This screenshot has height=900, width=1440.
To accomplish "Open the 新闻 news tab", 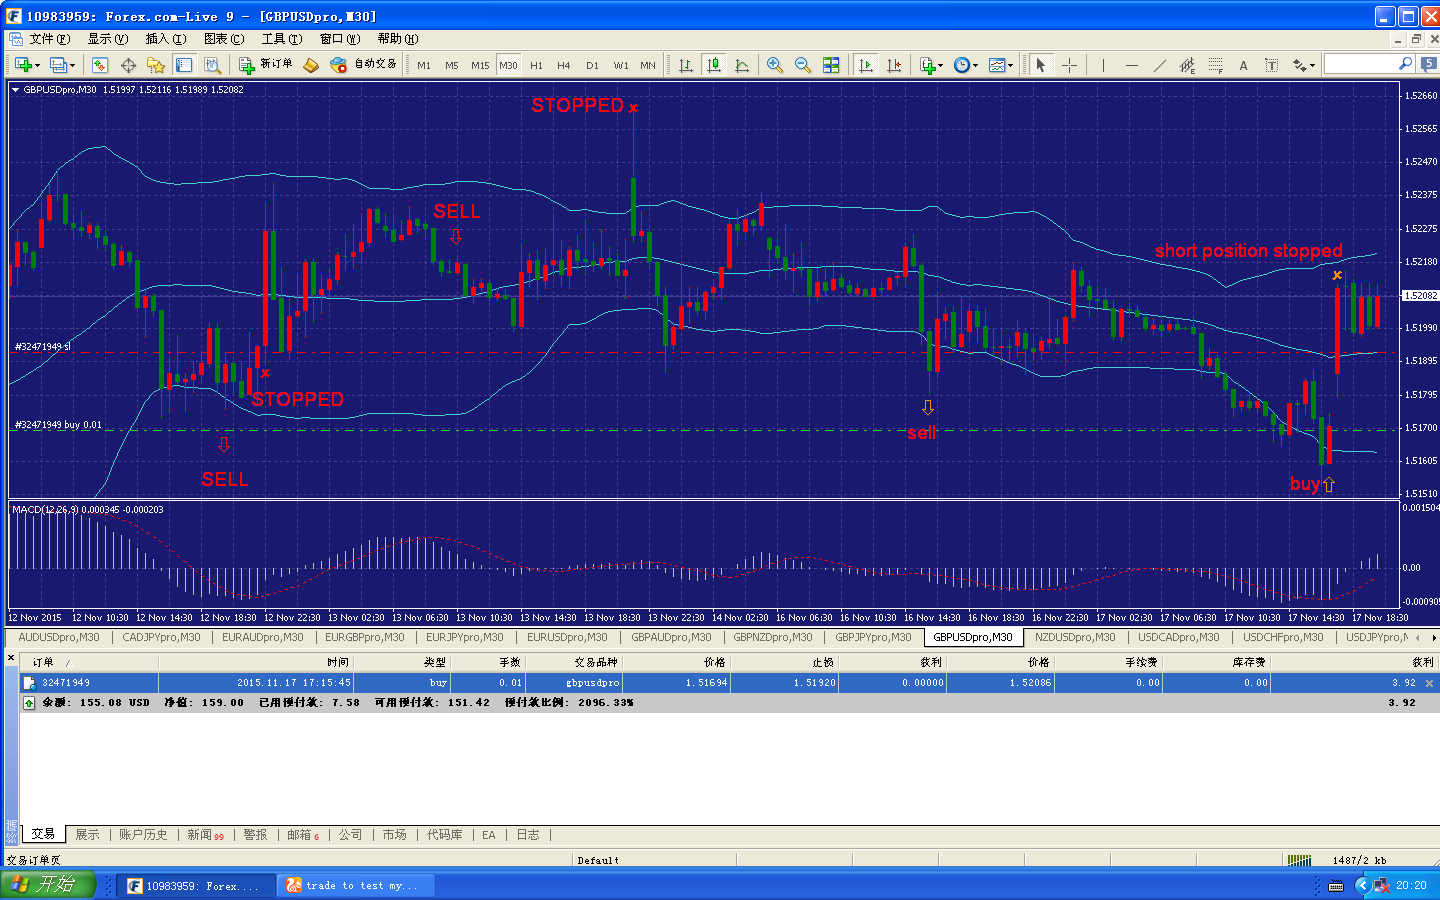I will pos(205,834).
